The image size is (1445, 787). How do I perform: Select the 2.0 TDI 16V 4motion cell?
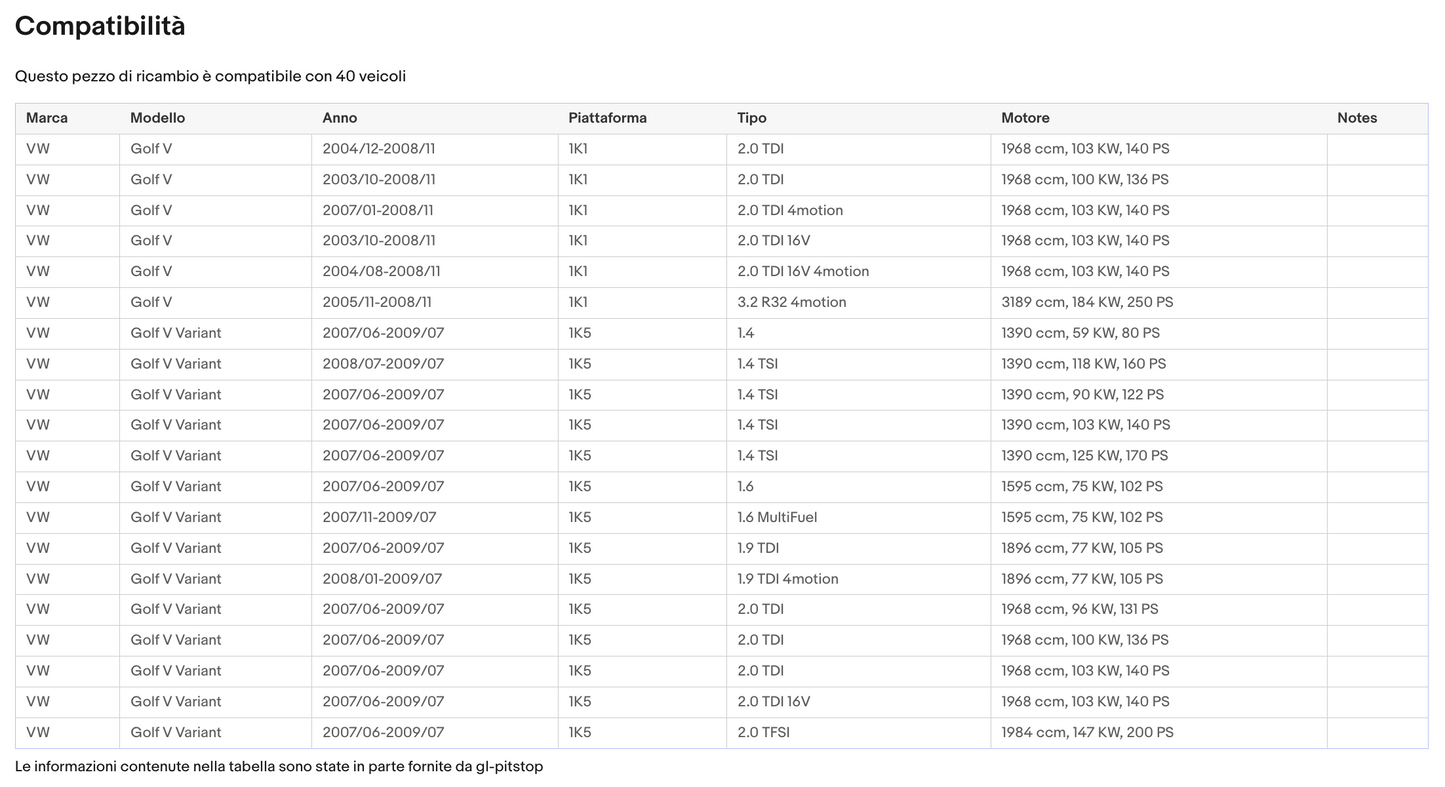coord(803,271)
